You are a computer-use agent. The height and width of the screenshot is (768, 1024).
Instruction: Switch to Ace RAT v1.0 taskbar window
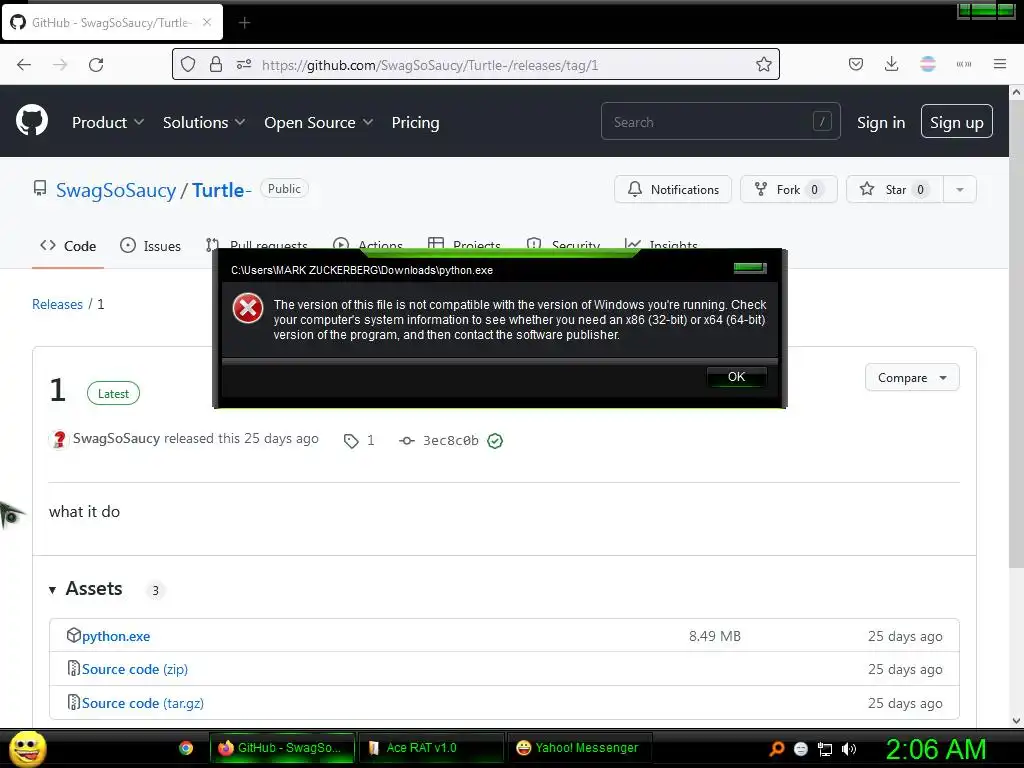[431, 748]
